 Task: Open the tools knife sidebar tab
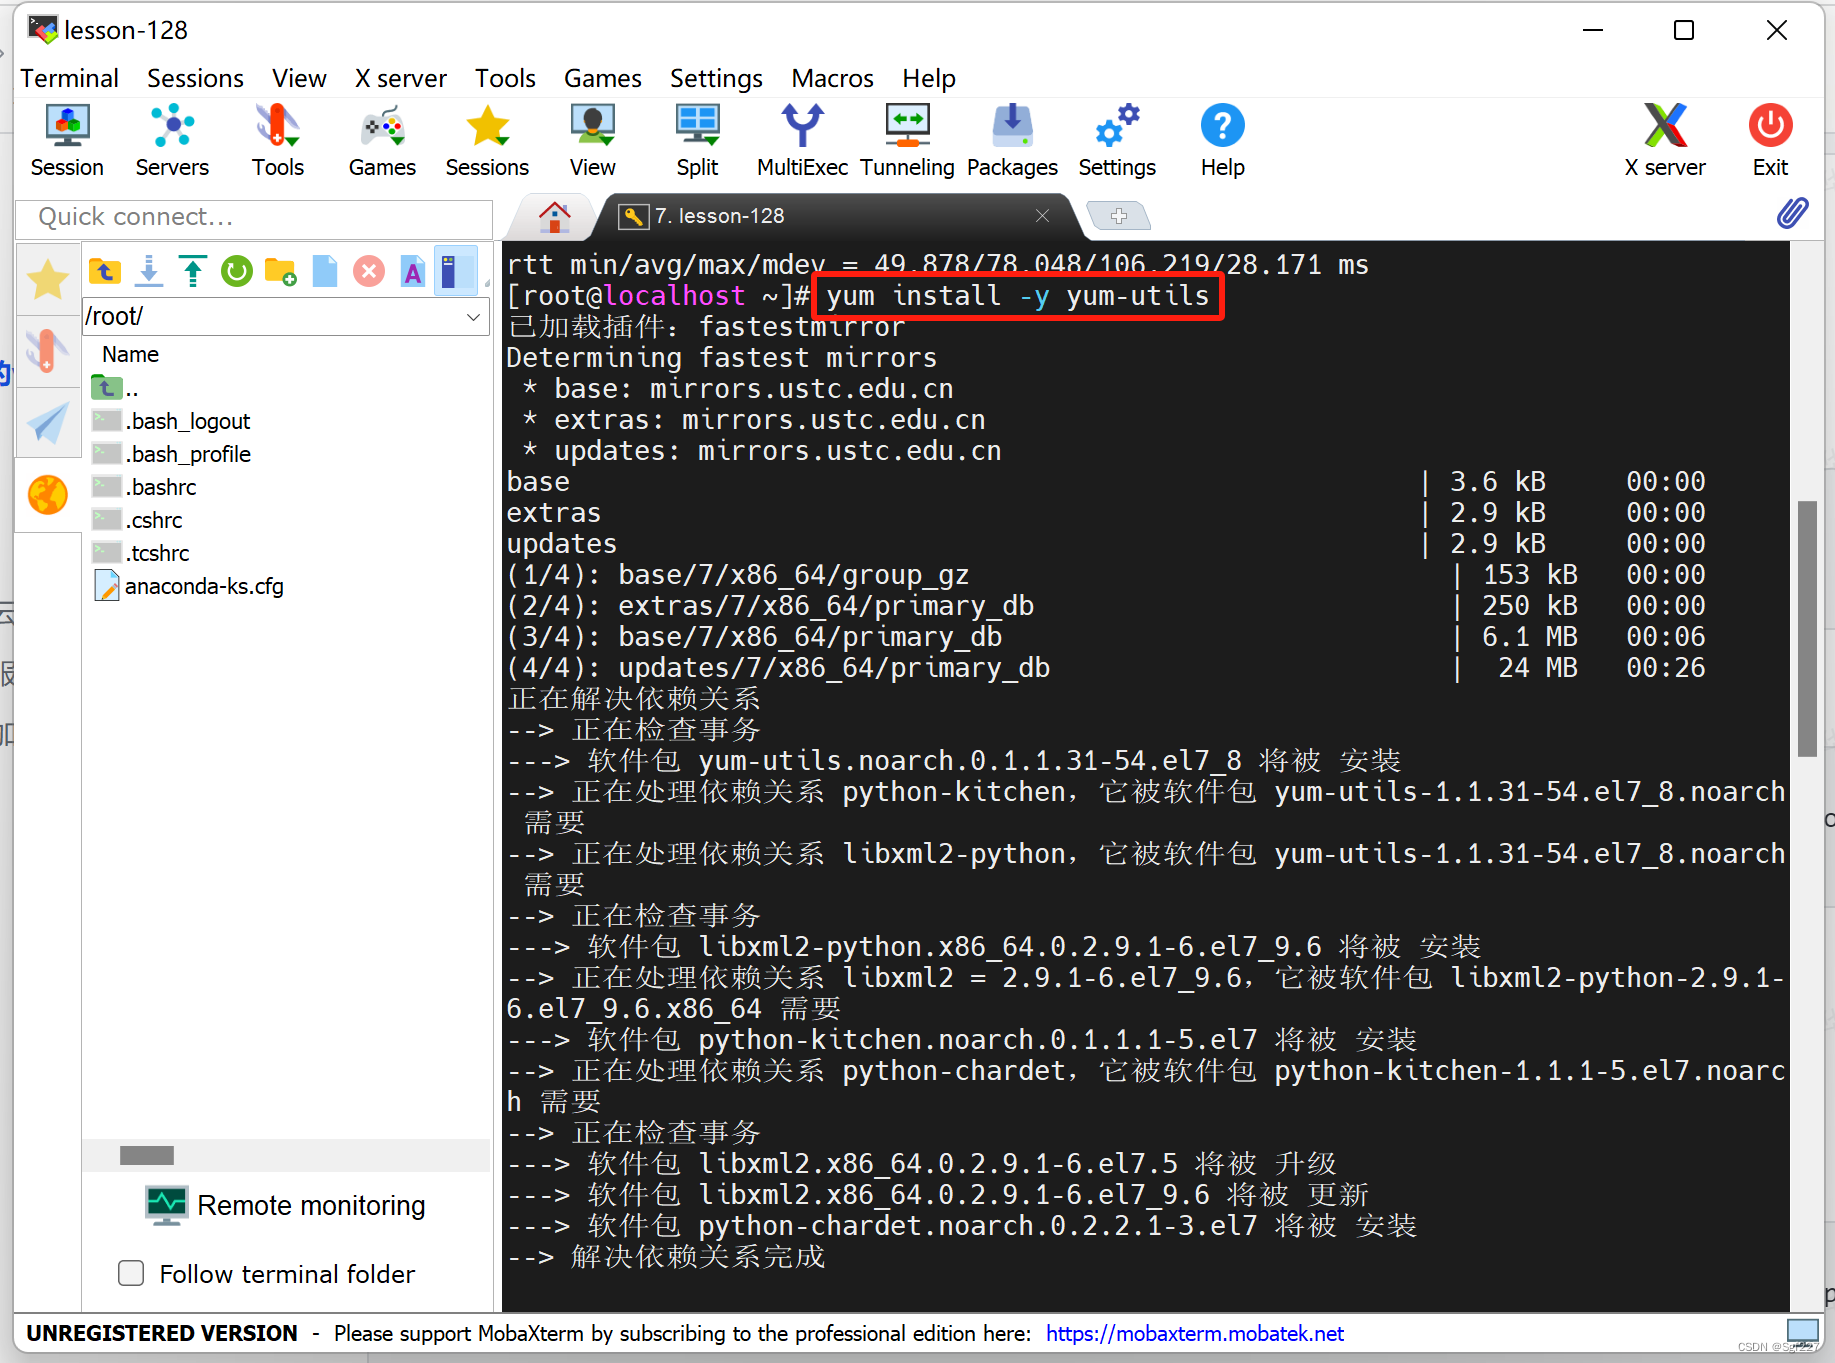(48, 351)
